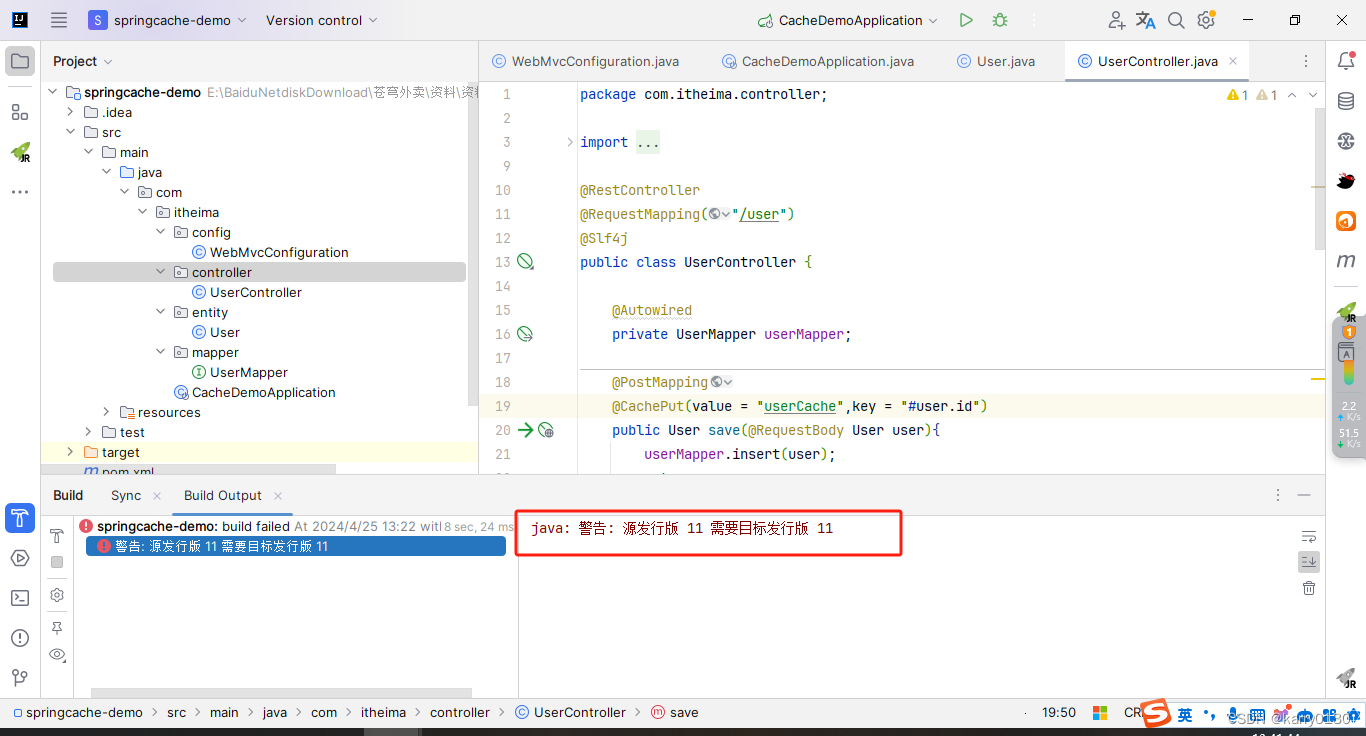
Task: Hide the Build tool window
Action: coord(1304,495)
